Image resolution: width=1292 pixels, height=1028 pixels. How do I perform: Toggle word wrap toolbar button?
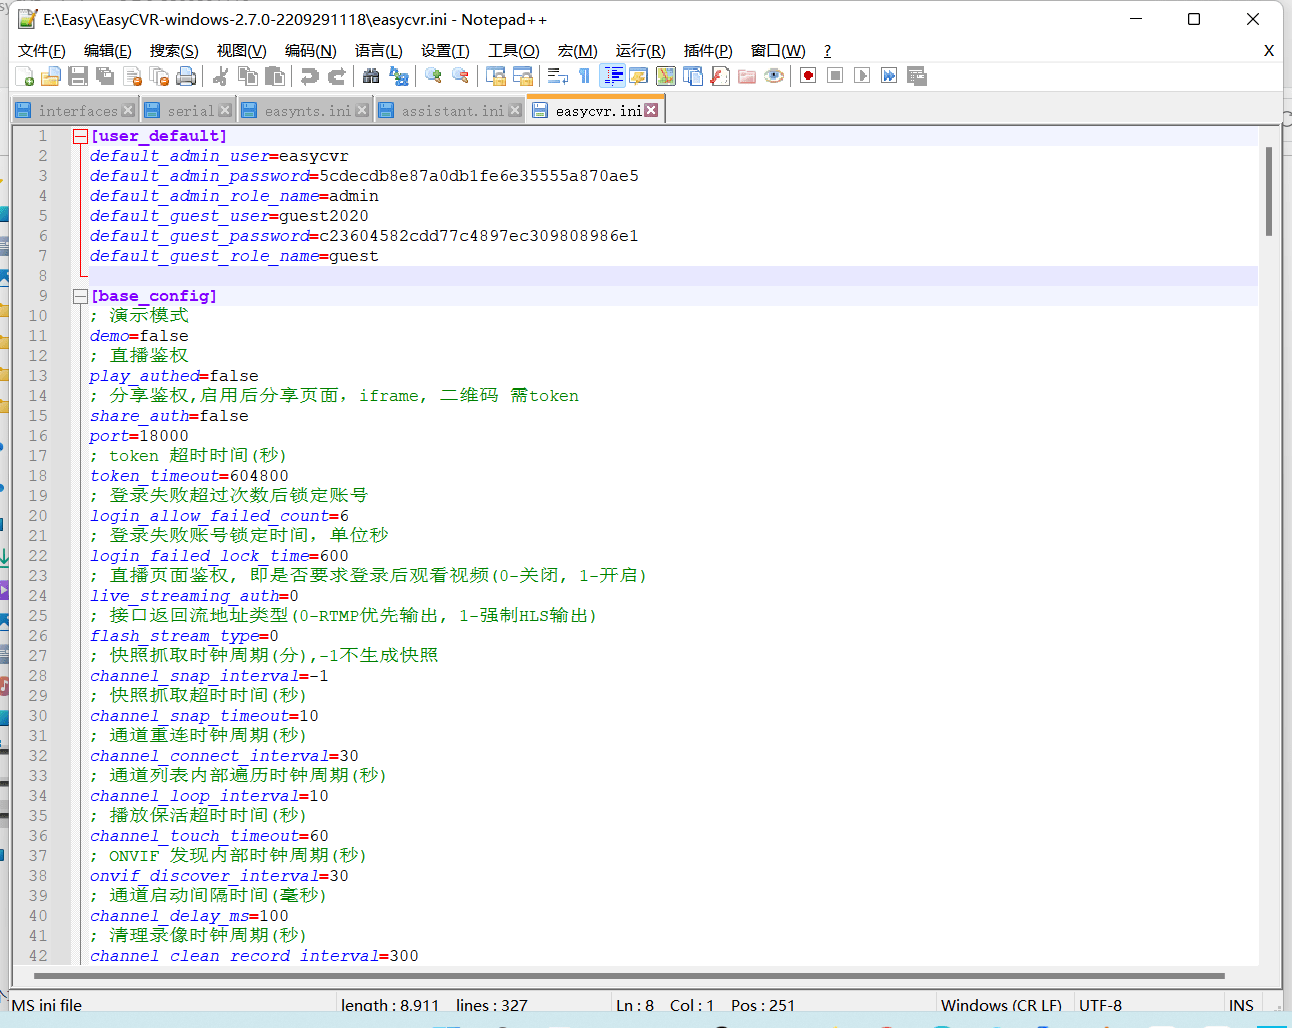click(557, 76)
